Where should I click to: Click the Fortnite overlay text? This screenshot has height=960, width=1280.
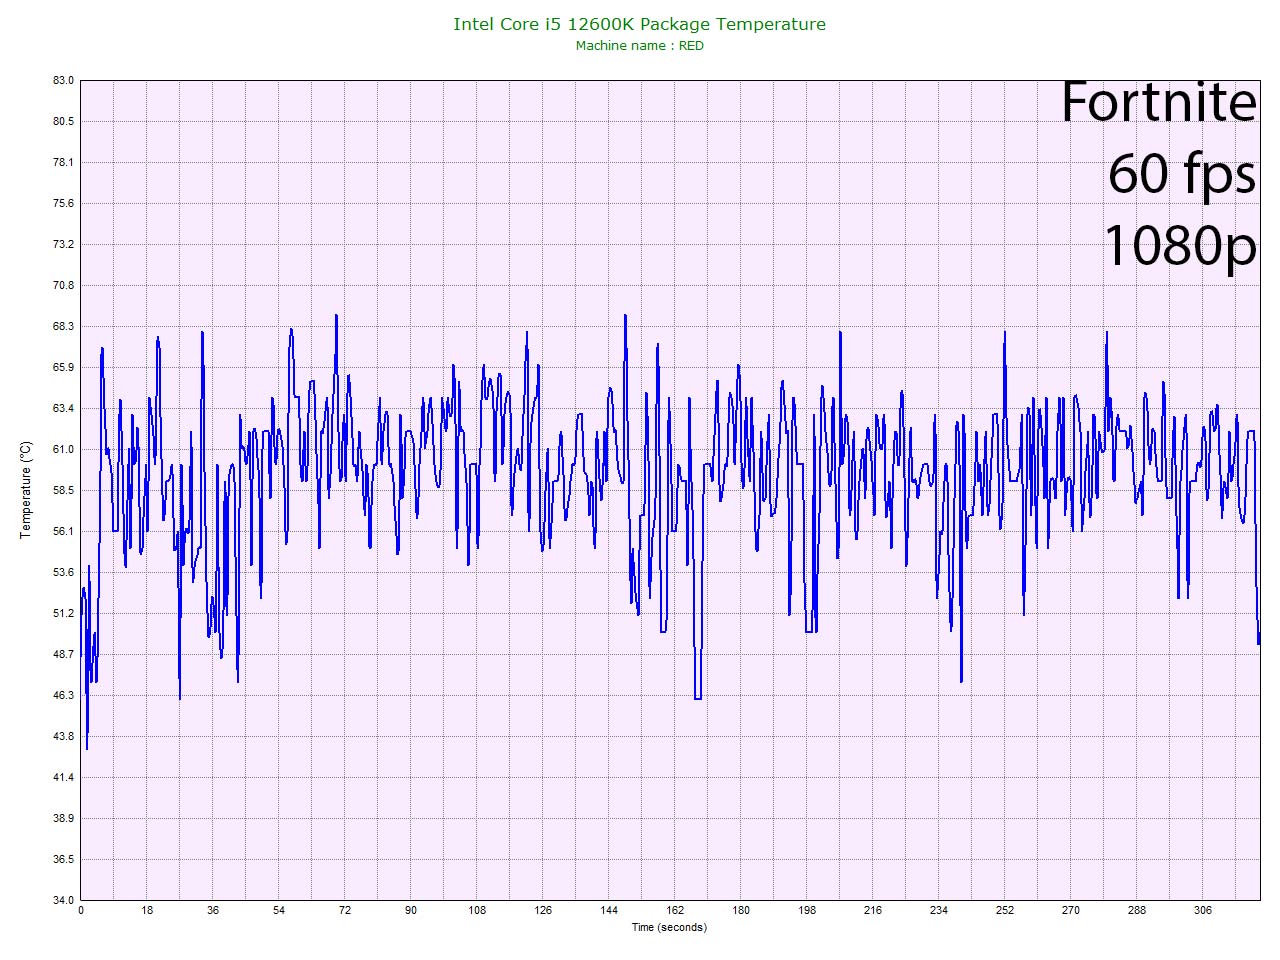click(1157, 102)
